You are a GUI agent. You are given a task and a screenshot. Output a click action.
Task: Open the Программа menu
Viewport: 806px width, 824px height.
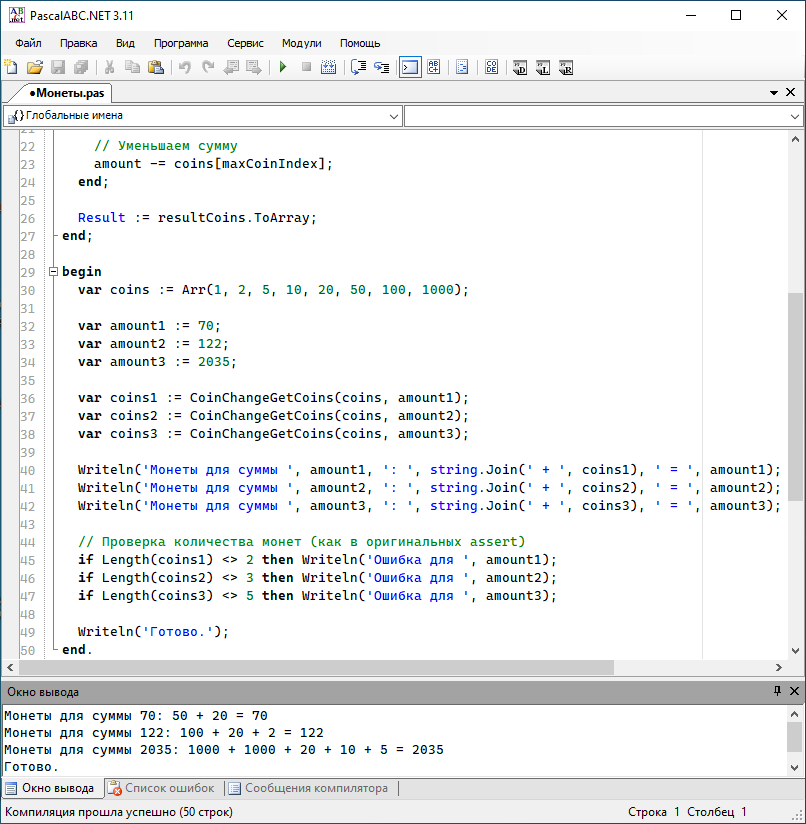coord(181,43)
